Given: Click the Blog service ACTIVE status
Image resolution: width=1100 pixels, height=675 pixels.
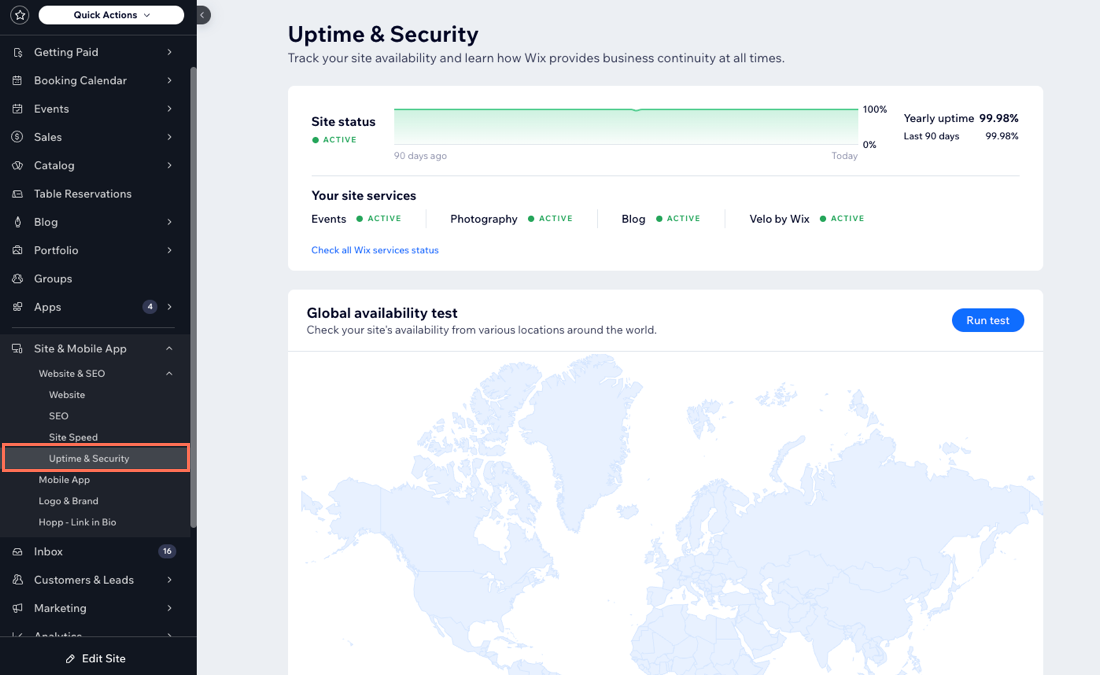Looking at the screenshot, I should (678, 218).
